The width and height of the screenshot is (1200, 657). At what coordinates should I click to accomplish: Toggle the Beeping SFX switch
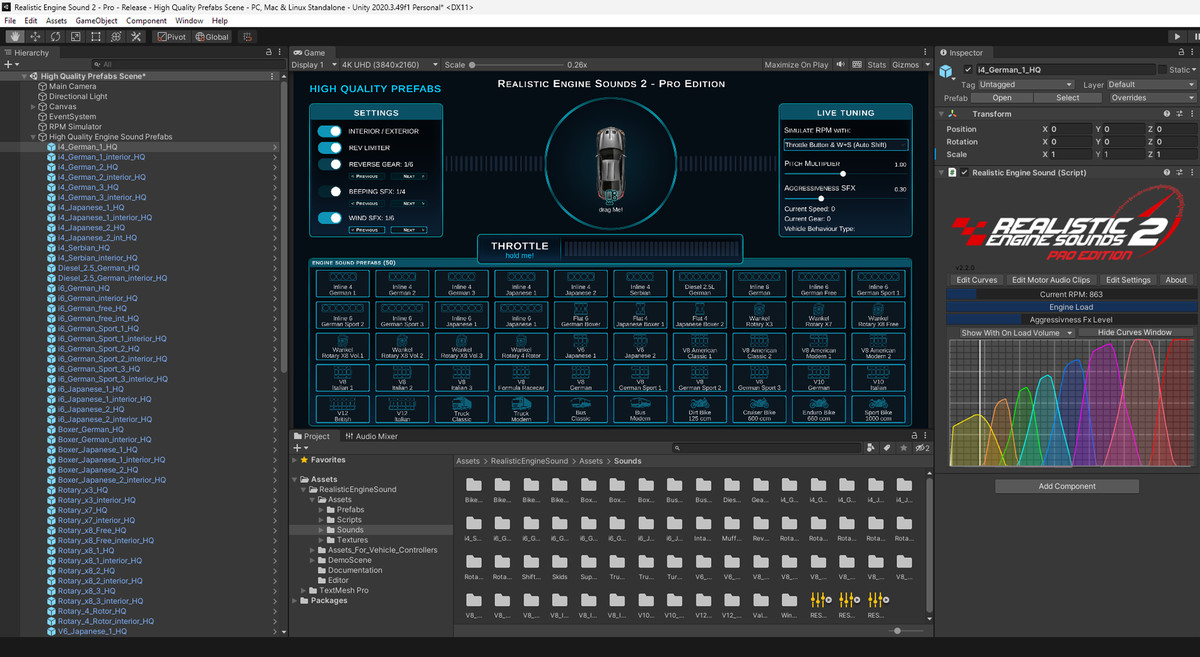329,190
